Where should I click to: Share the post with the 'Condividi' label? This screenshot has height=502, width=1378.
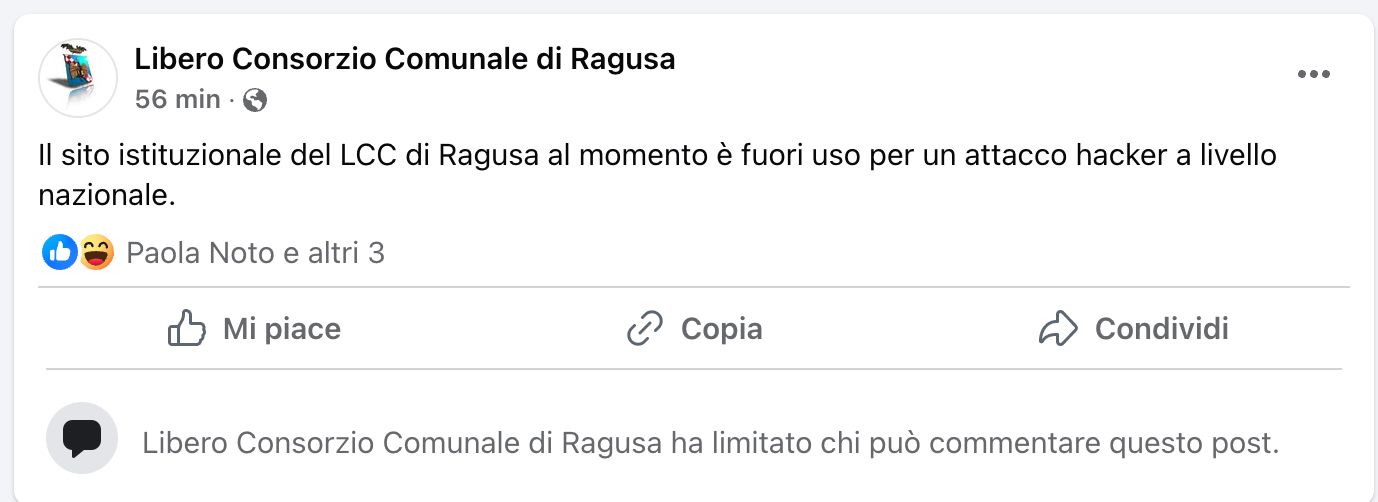pos(1162,329)
